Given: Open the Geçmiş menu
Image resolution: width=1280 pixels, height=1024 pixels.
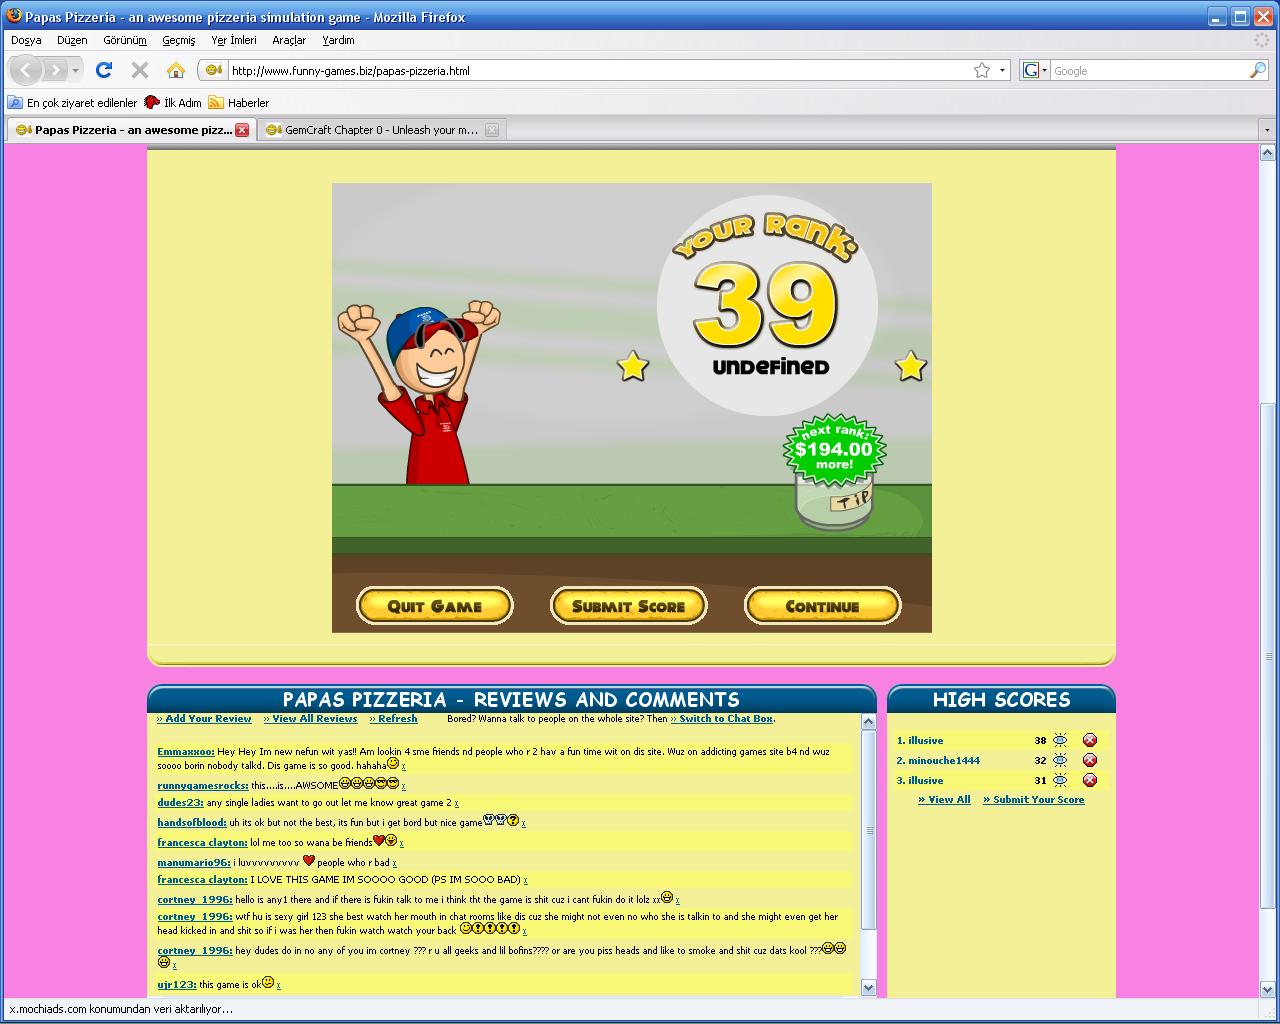Looking at the screenshot, I should tap(179, 40).
